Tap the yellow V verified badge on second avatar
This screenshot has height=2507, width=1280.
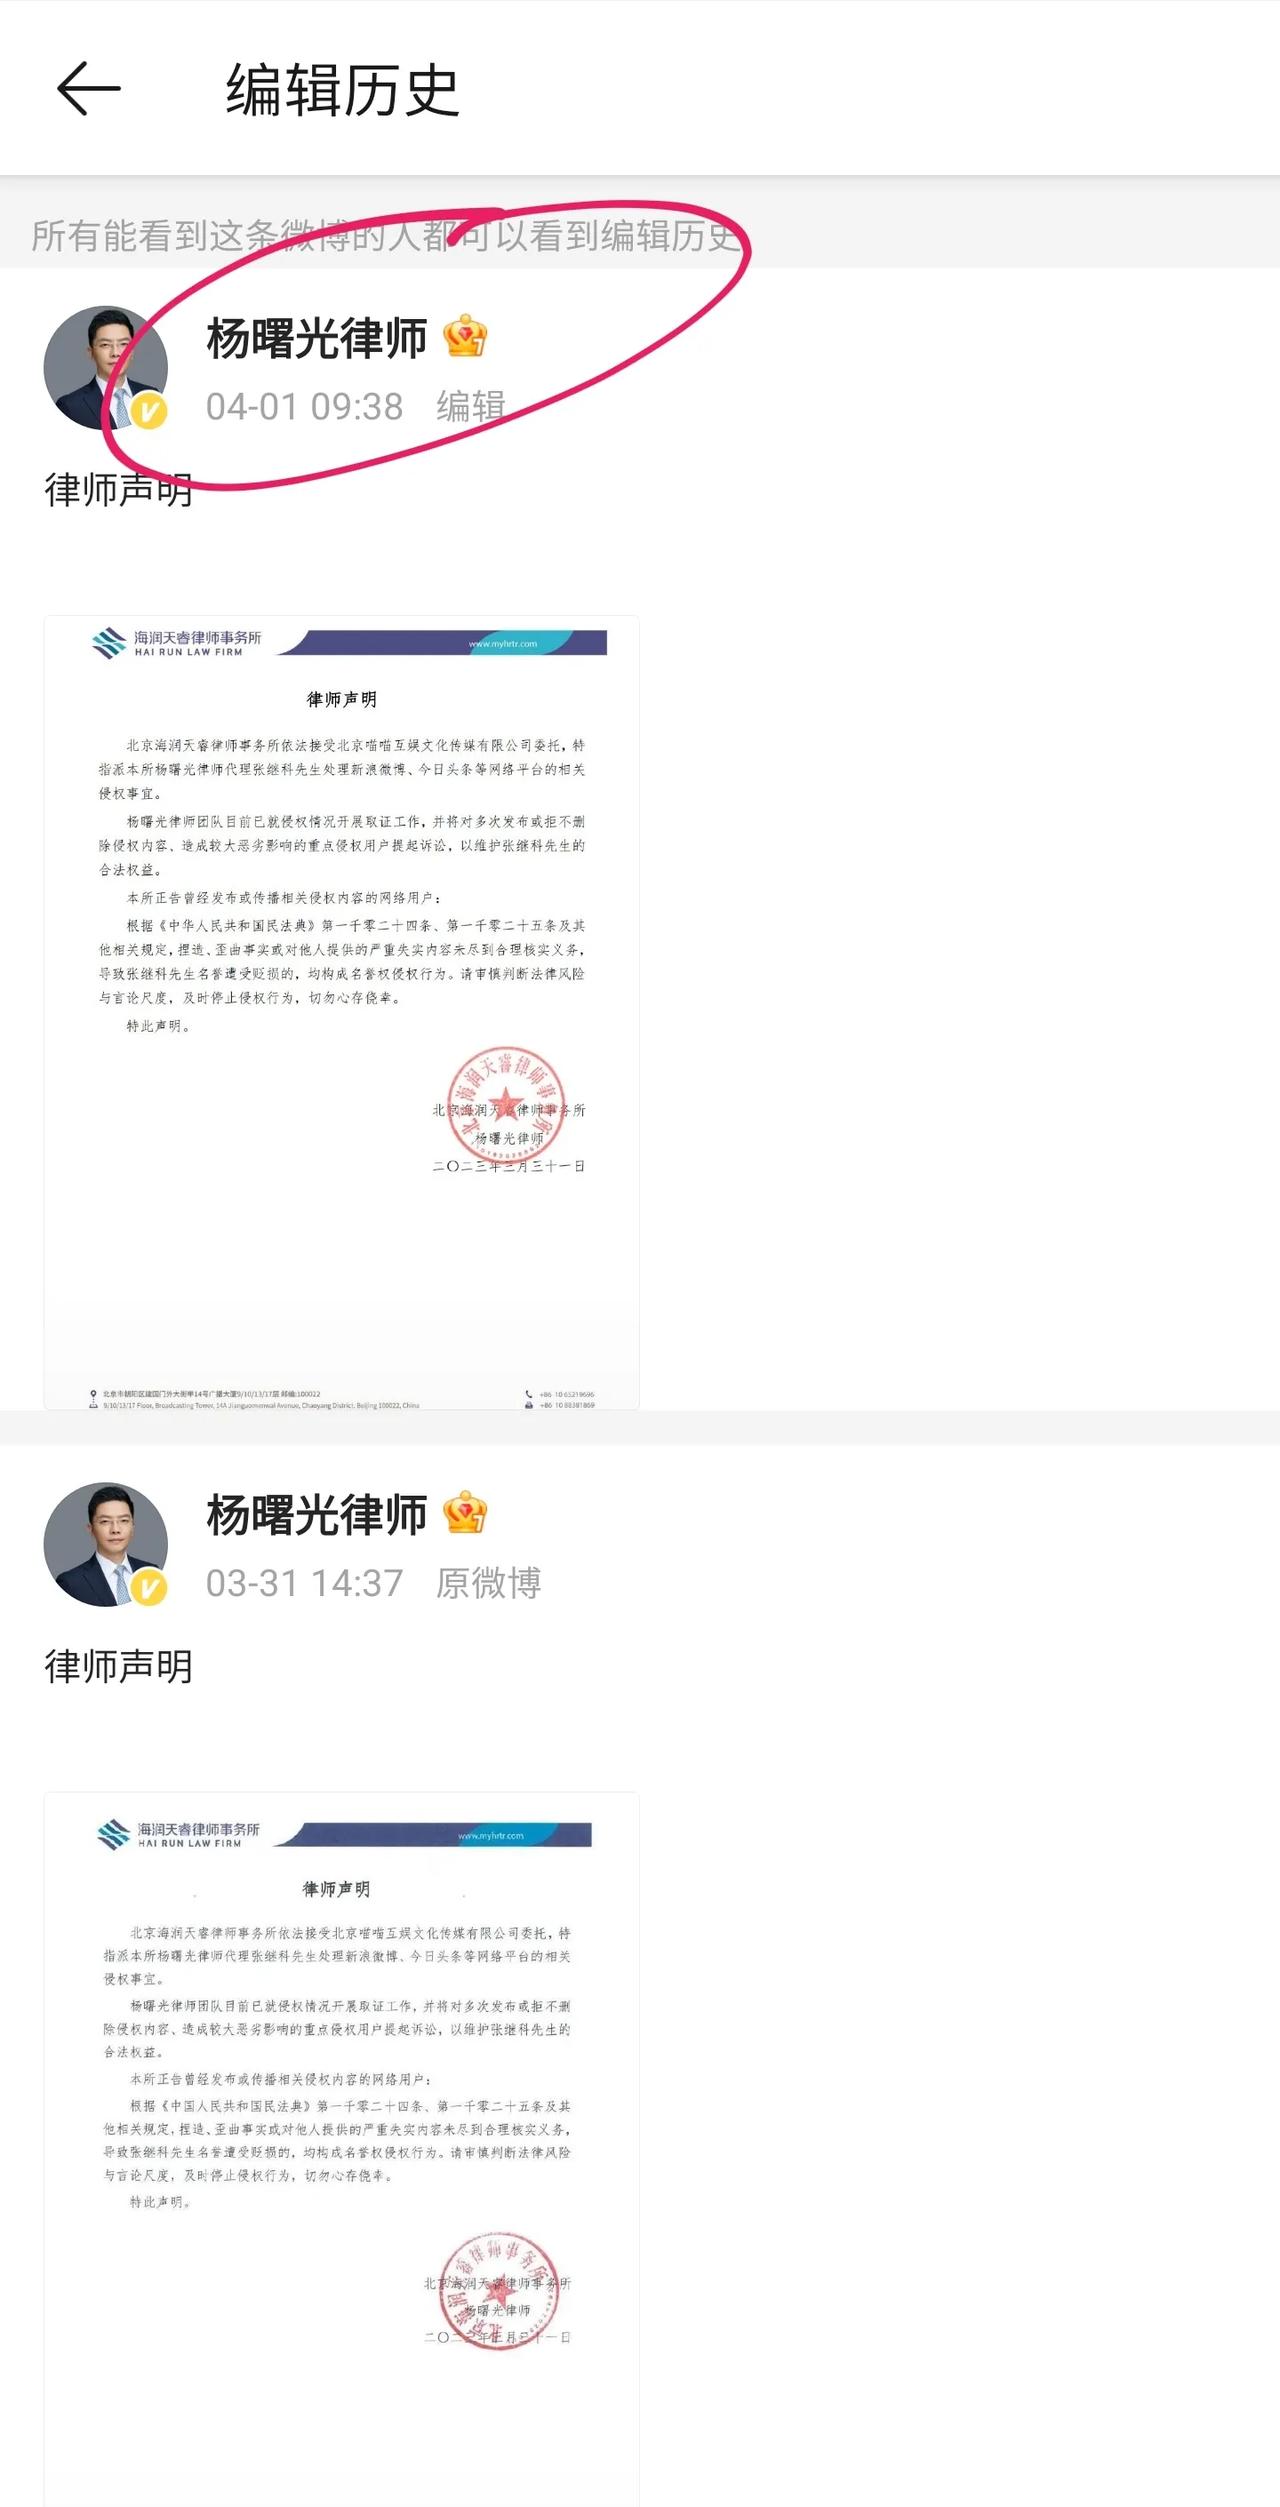tap(149, 1587)
